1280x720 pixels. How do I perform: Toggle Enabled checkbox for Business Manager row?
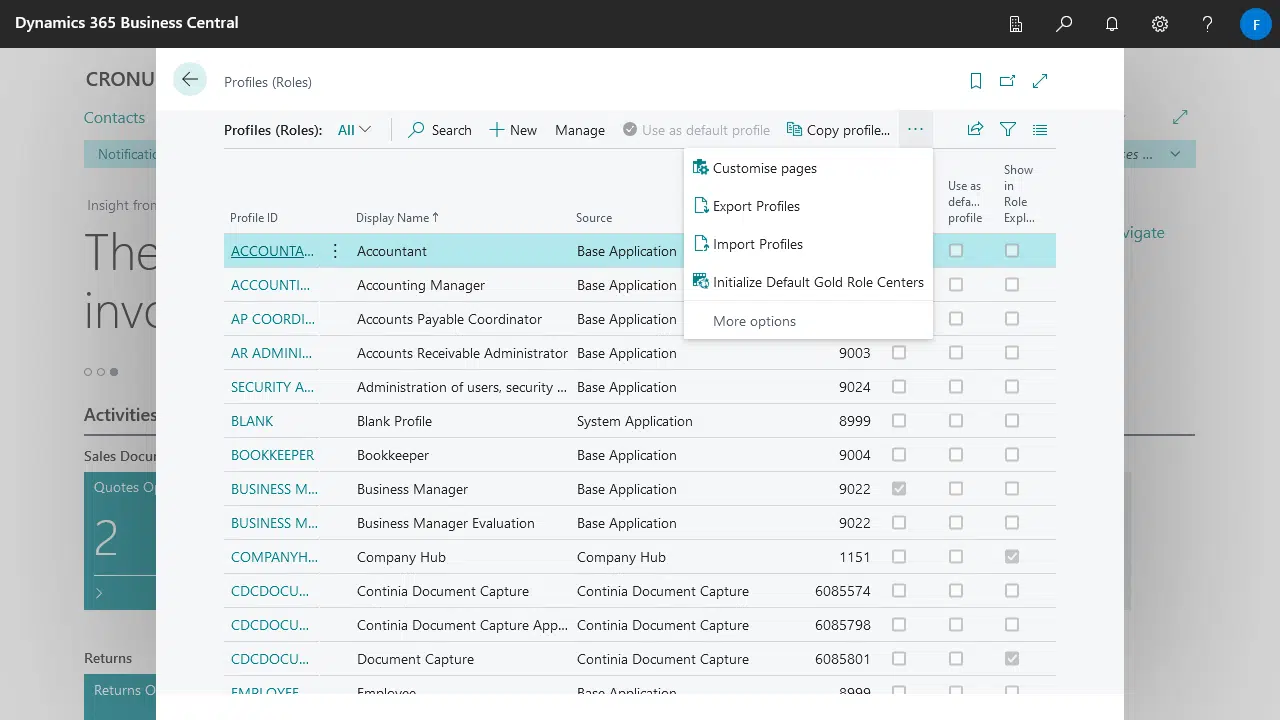899,489
